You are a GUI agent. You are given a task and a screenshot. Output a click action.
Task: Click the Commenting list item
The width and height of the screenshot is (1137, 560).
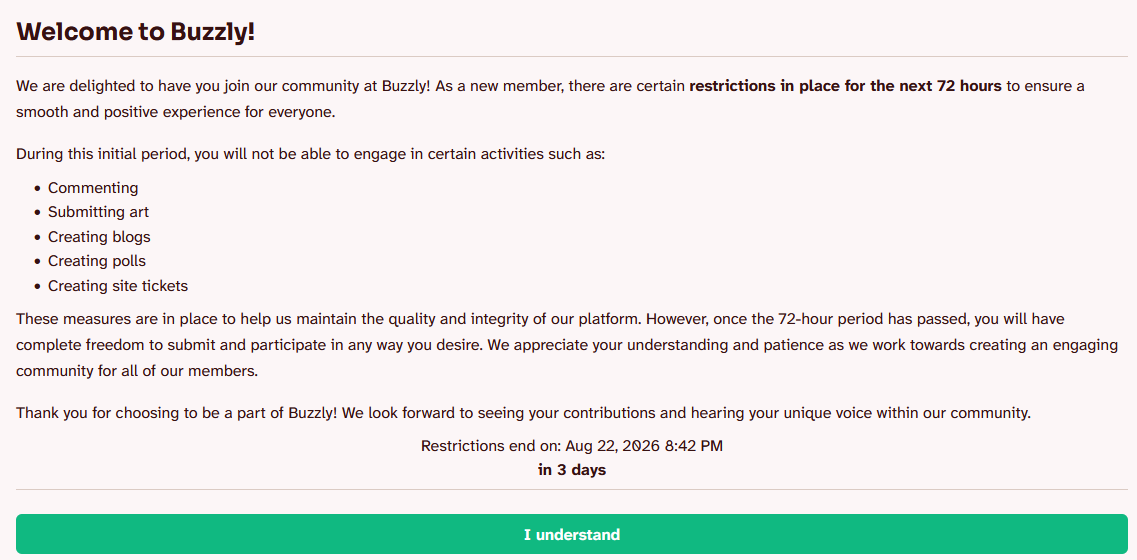click(93, 188)
